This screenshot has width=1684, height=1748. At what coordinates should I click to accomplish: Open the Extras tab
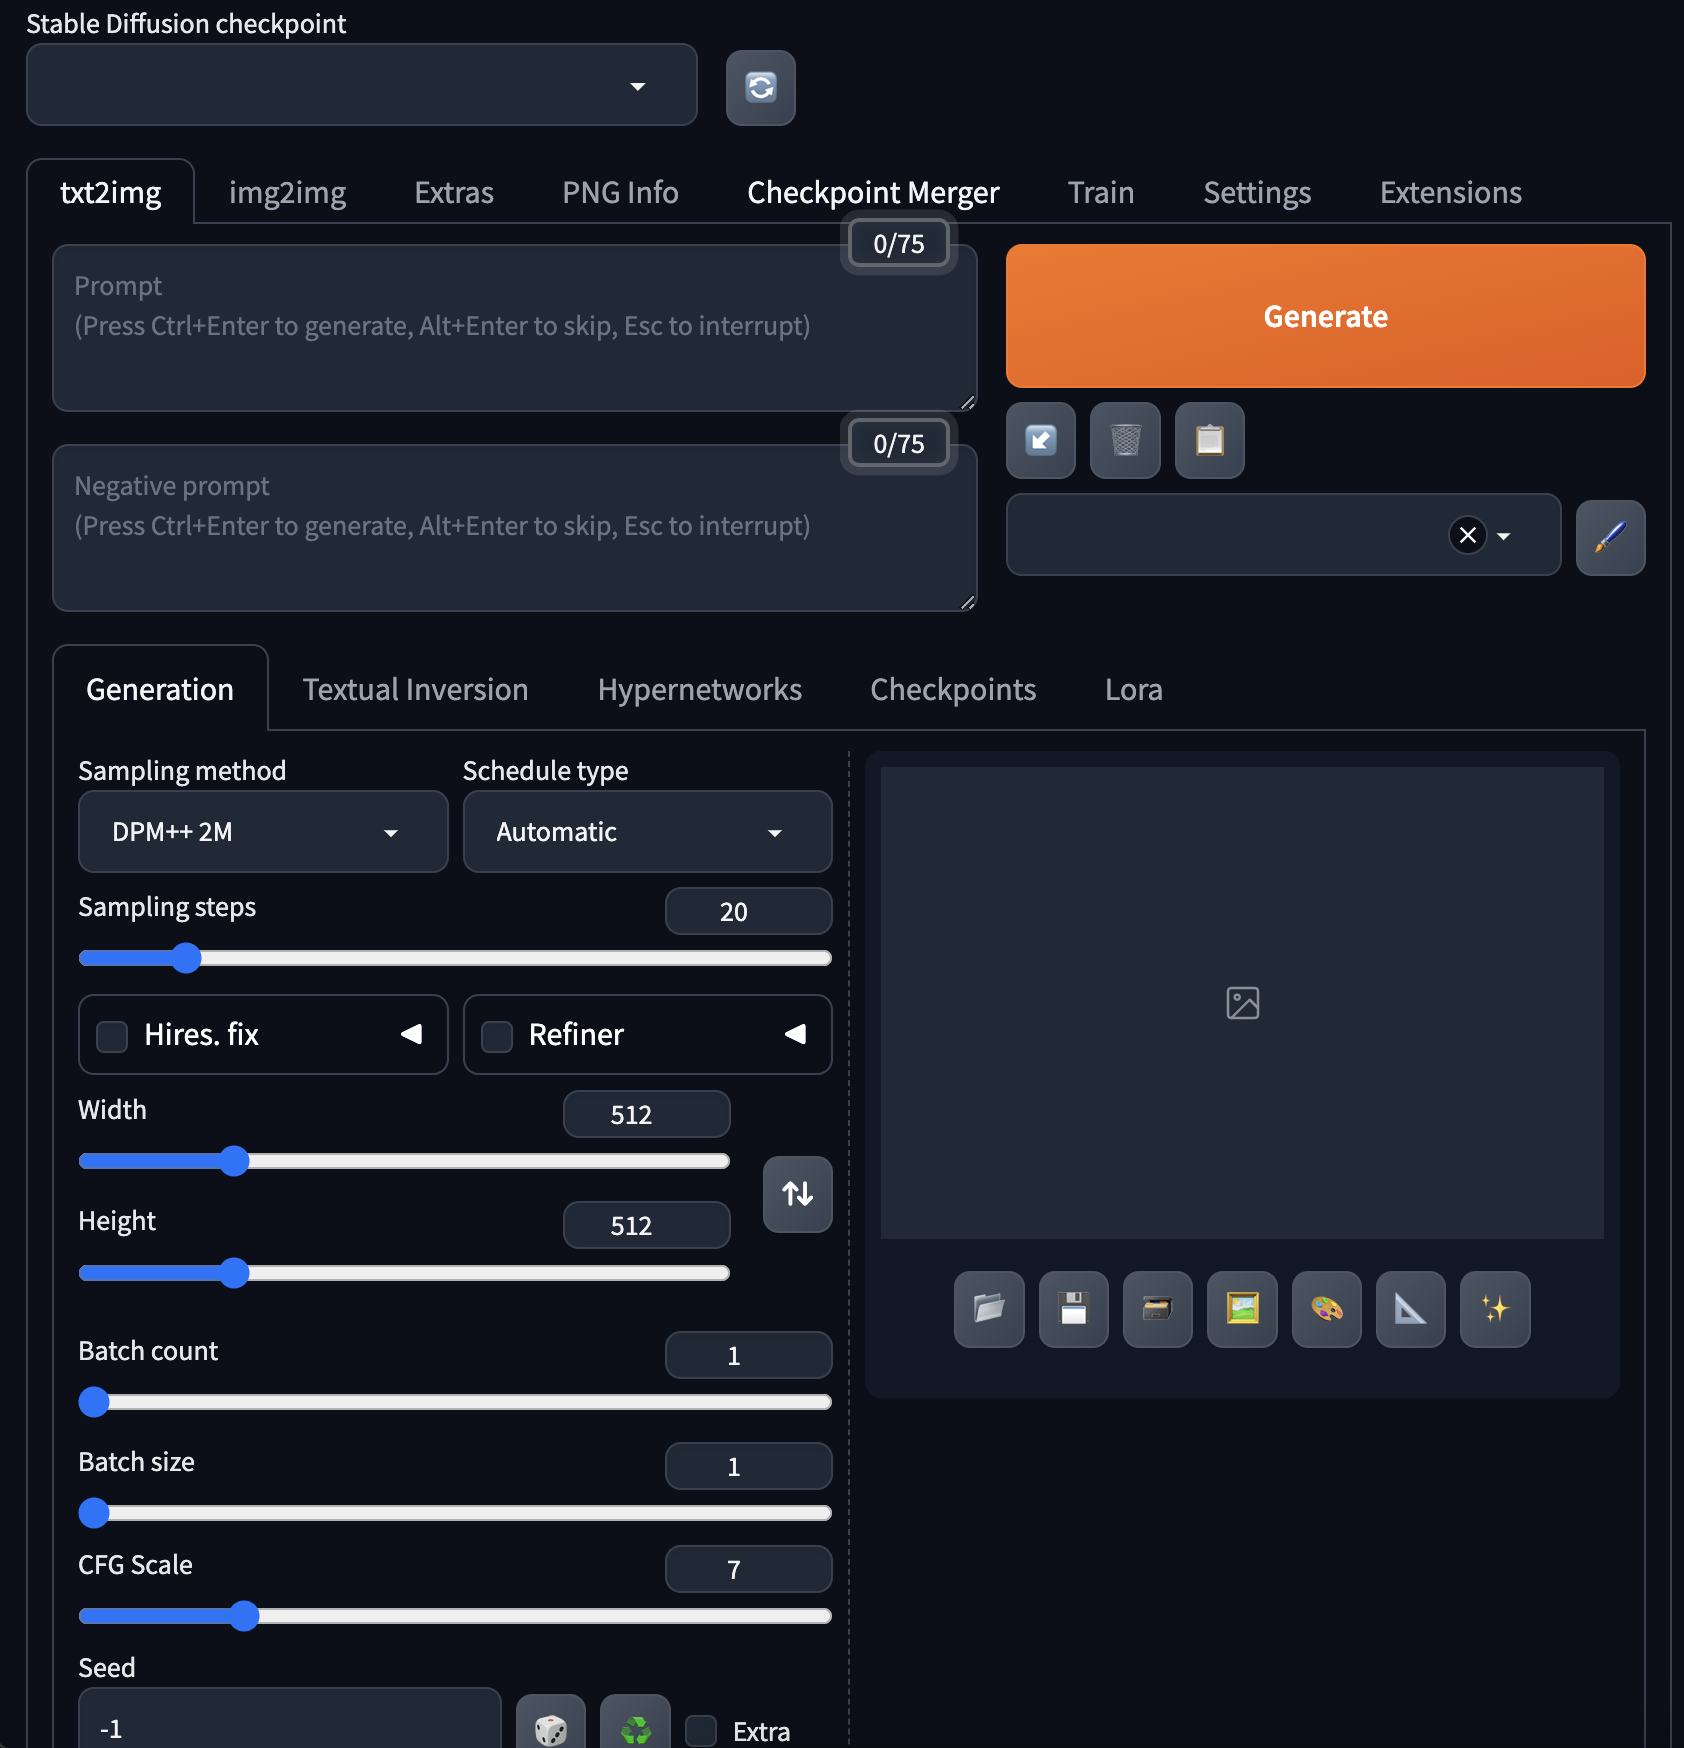454,192
